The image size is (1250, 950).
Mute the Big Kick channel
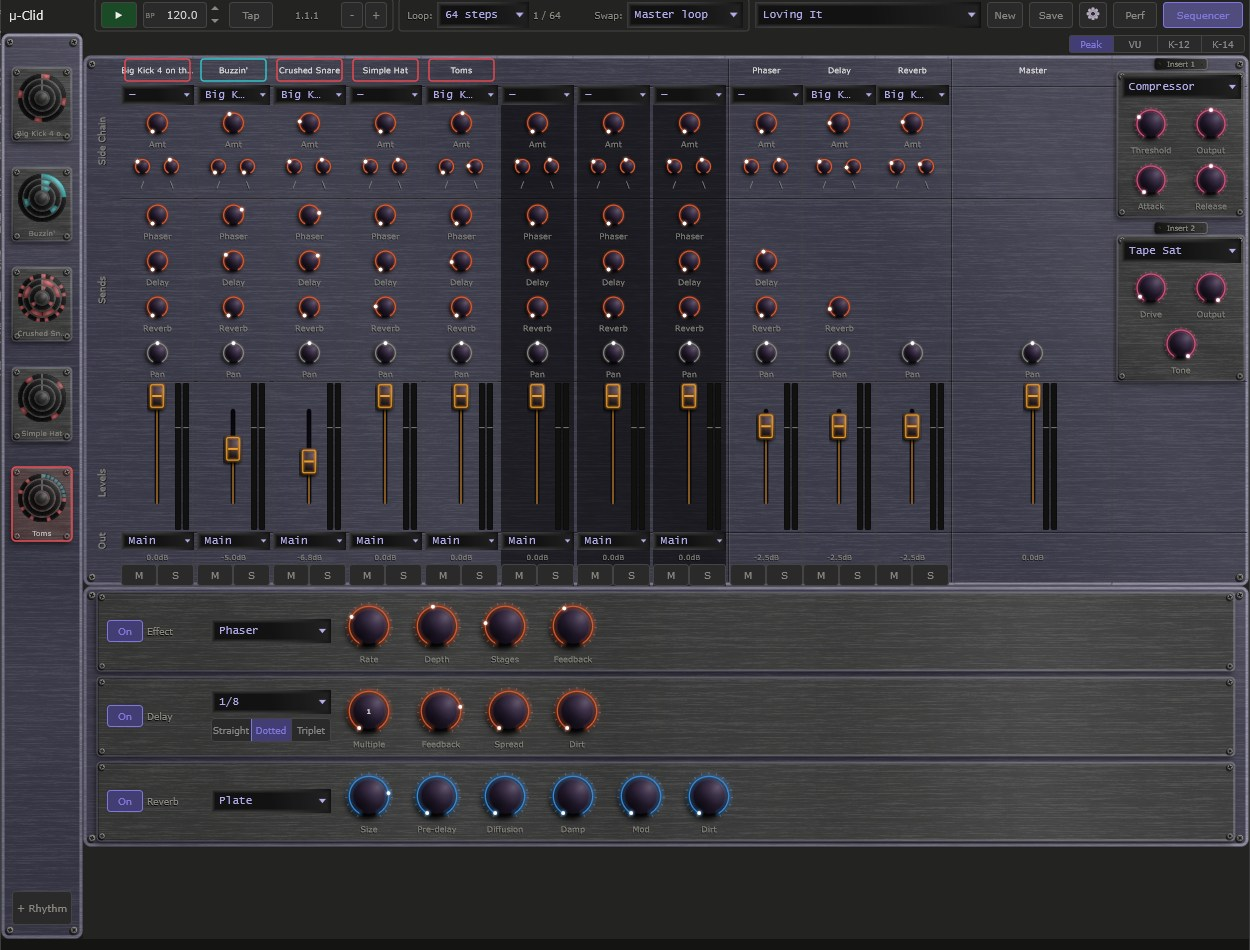click(139, 575)
